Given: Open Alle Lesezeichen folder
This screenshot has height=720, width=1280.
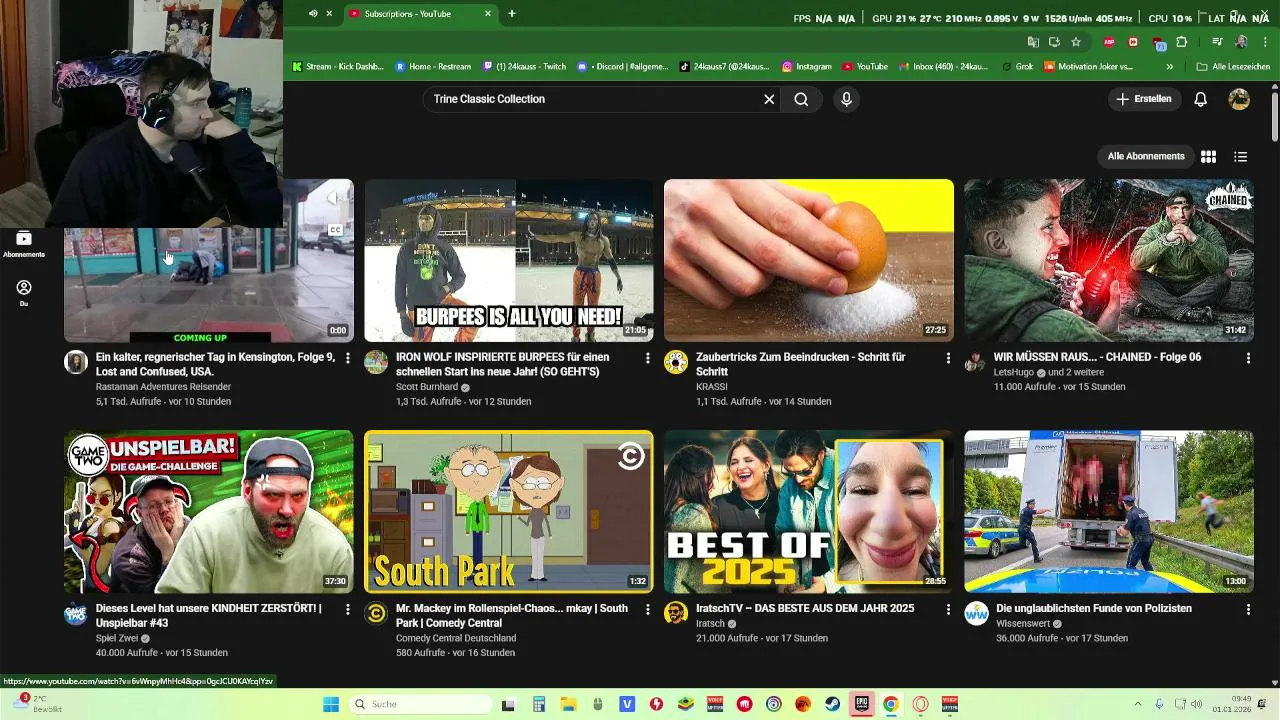Looking at the screenshot, I should pyautogui.click(x=1233, y=67).
